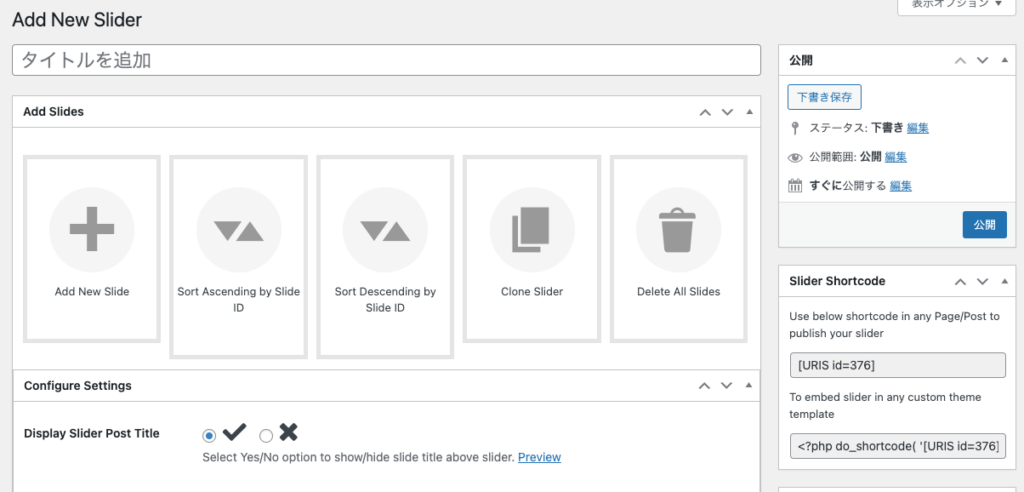Click Sort Descending by Slide ID icon
The width and height of the screenshot is (1024, 492).
pos(385,230)
